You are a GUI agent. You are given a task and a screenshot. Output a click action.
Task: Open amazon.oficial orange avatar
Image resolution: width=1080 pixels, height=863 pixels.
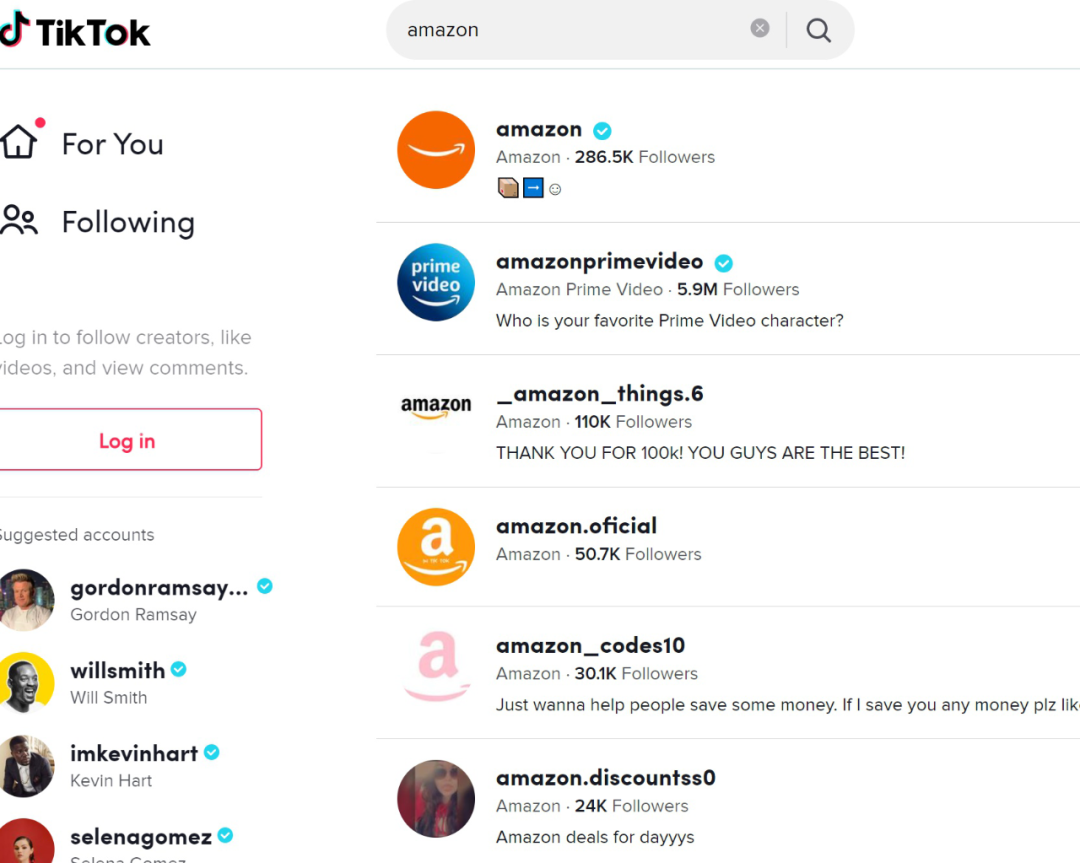point(436,547)
